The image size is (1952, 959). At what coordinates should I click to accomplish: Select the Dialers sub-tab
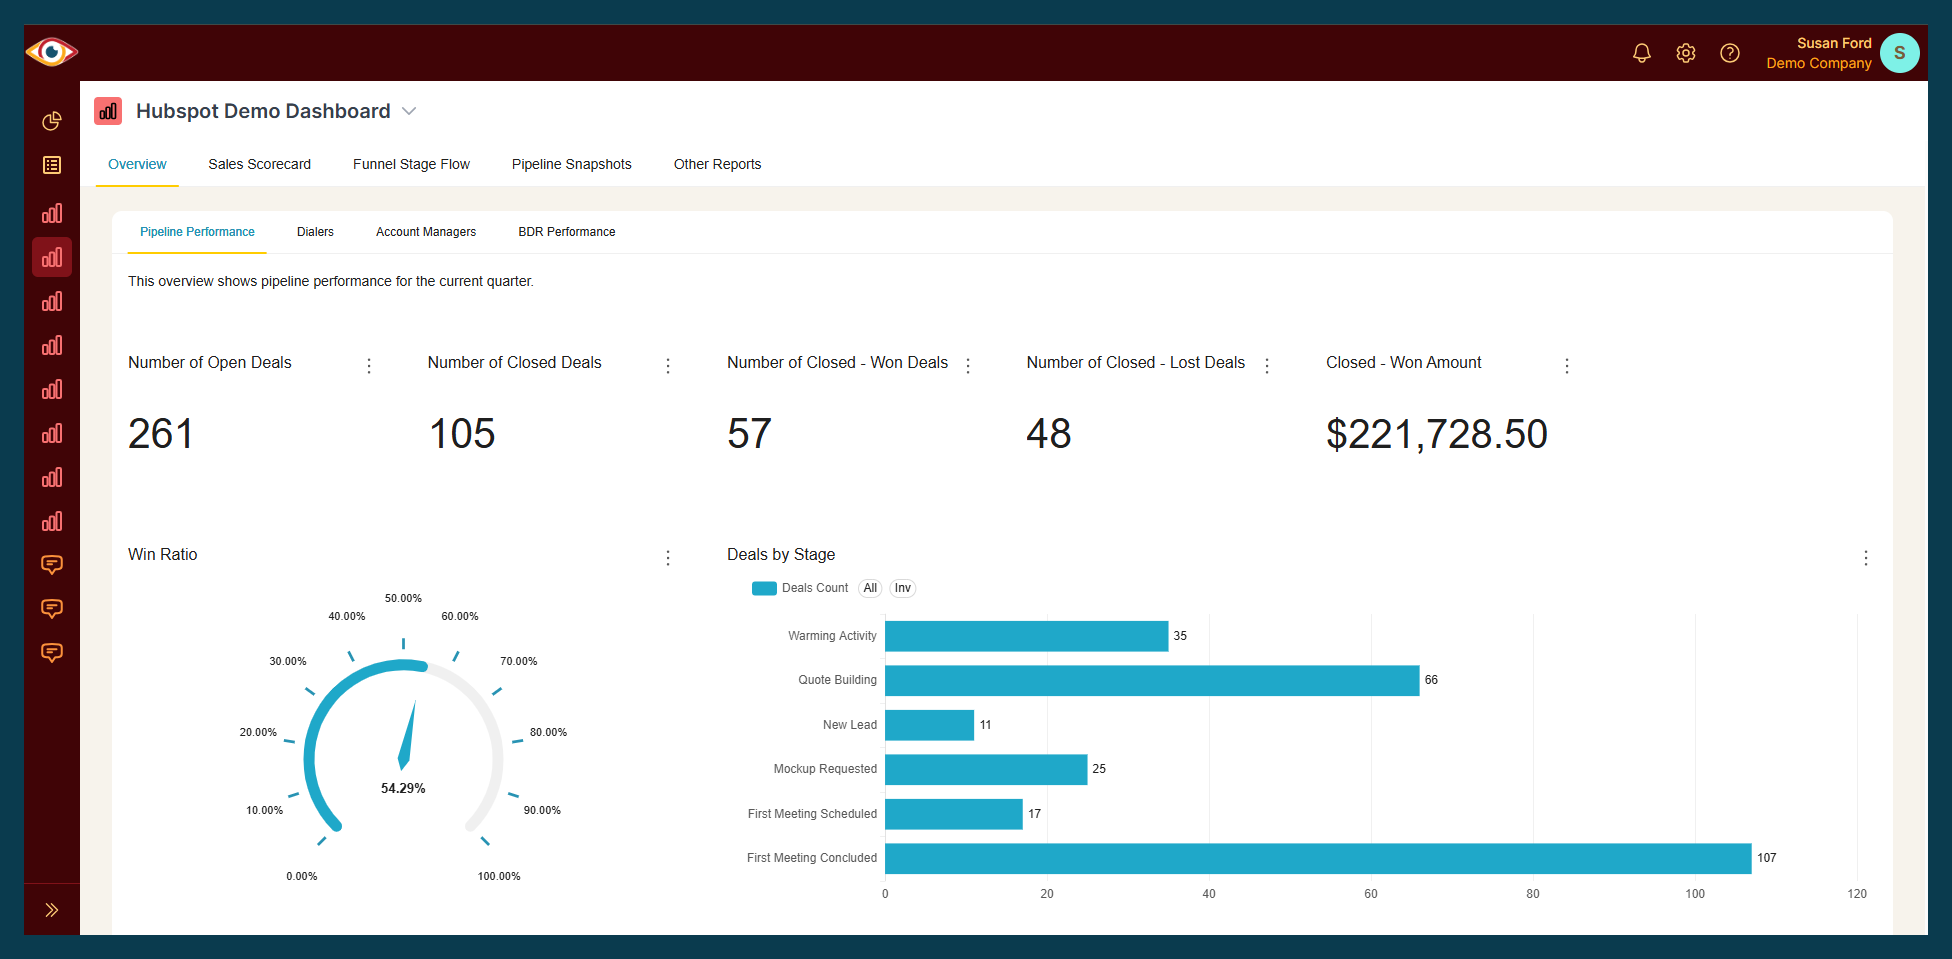[x=315, y=232]
